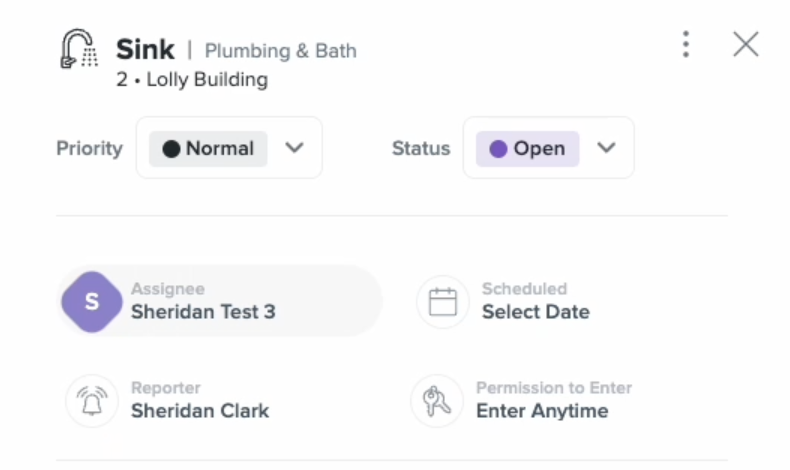Change assignee Sheridan Test 3

coord(203,312)
